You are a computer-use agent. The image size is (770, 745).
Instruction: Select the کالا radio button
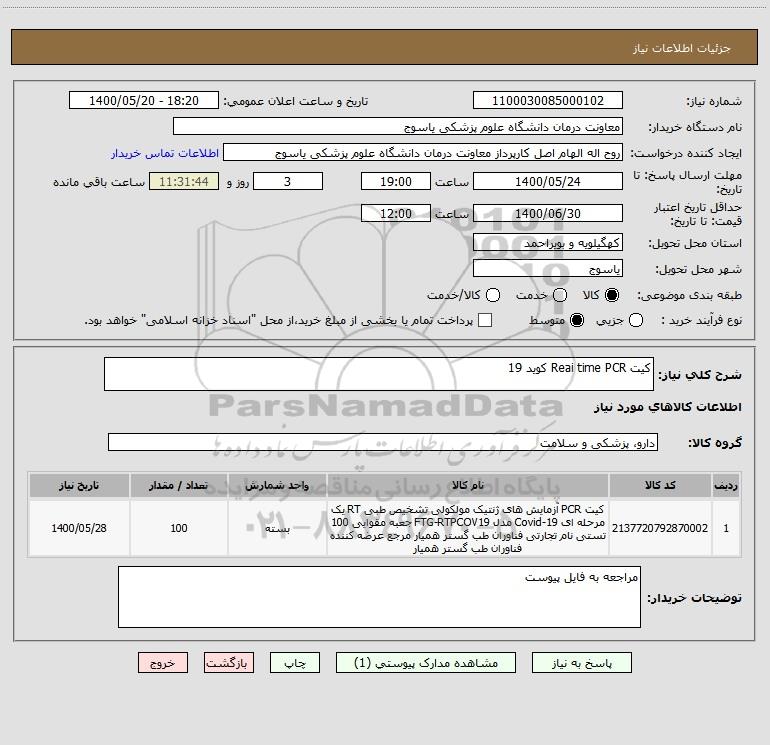(x=612, y=295)
